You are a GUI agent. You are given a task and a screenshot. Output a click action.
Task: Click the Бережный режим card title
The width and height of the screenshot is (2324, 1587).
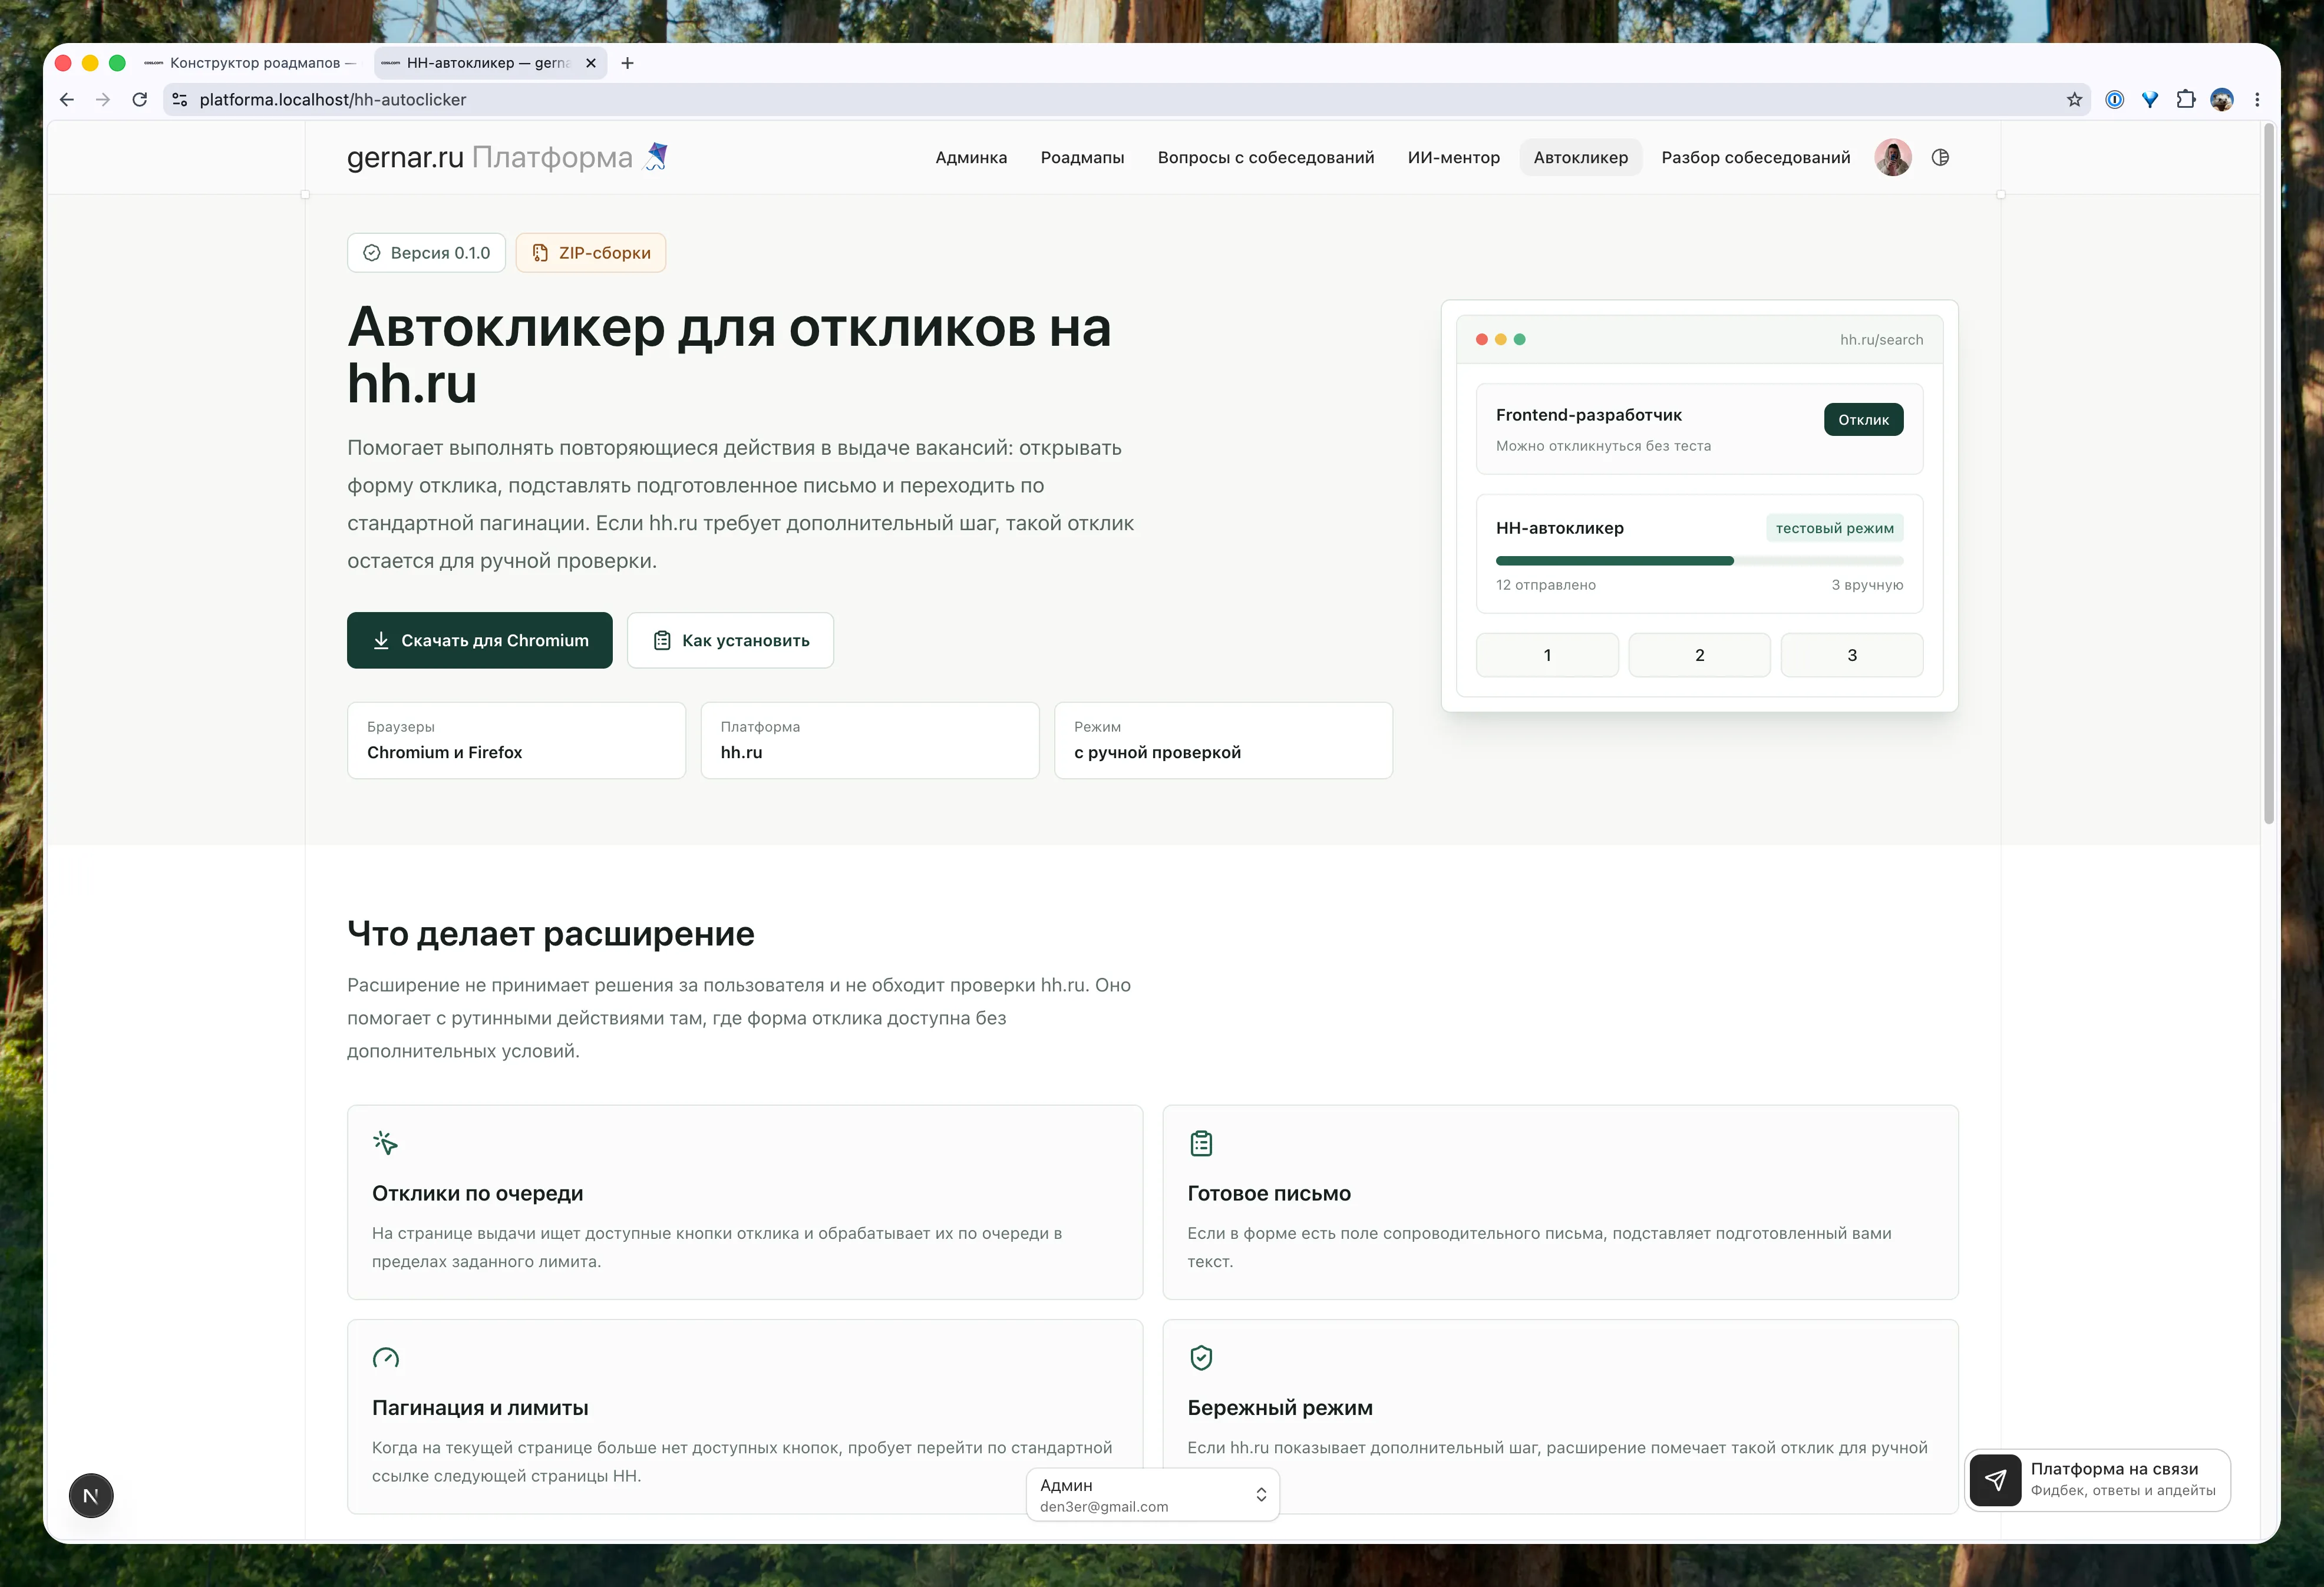1279,1407
